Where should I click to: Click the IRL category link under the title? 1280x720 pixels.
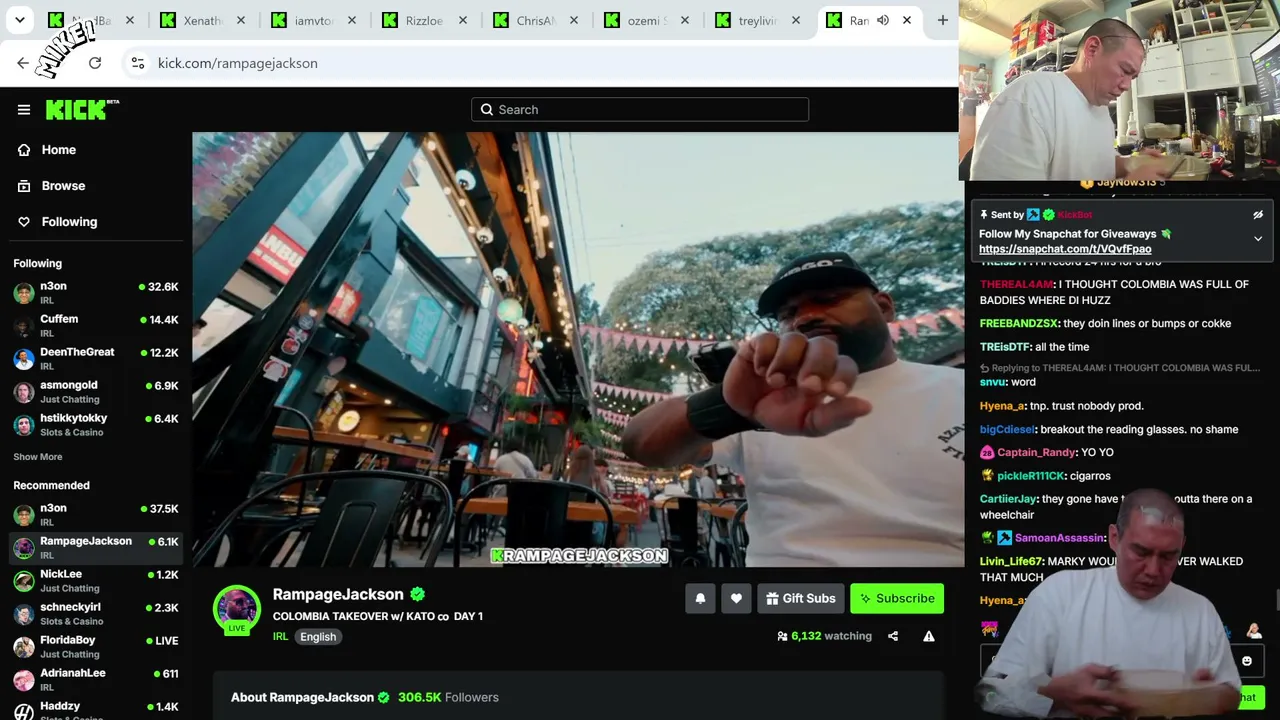point(280,637)
